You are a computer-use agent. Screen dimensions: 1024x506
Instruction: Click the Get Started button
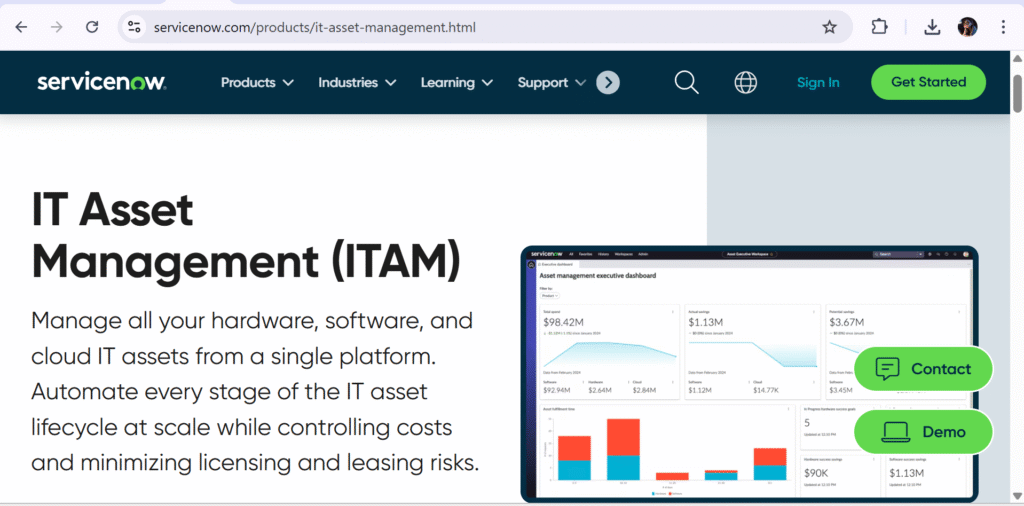(x=928, y=82)
